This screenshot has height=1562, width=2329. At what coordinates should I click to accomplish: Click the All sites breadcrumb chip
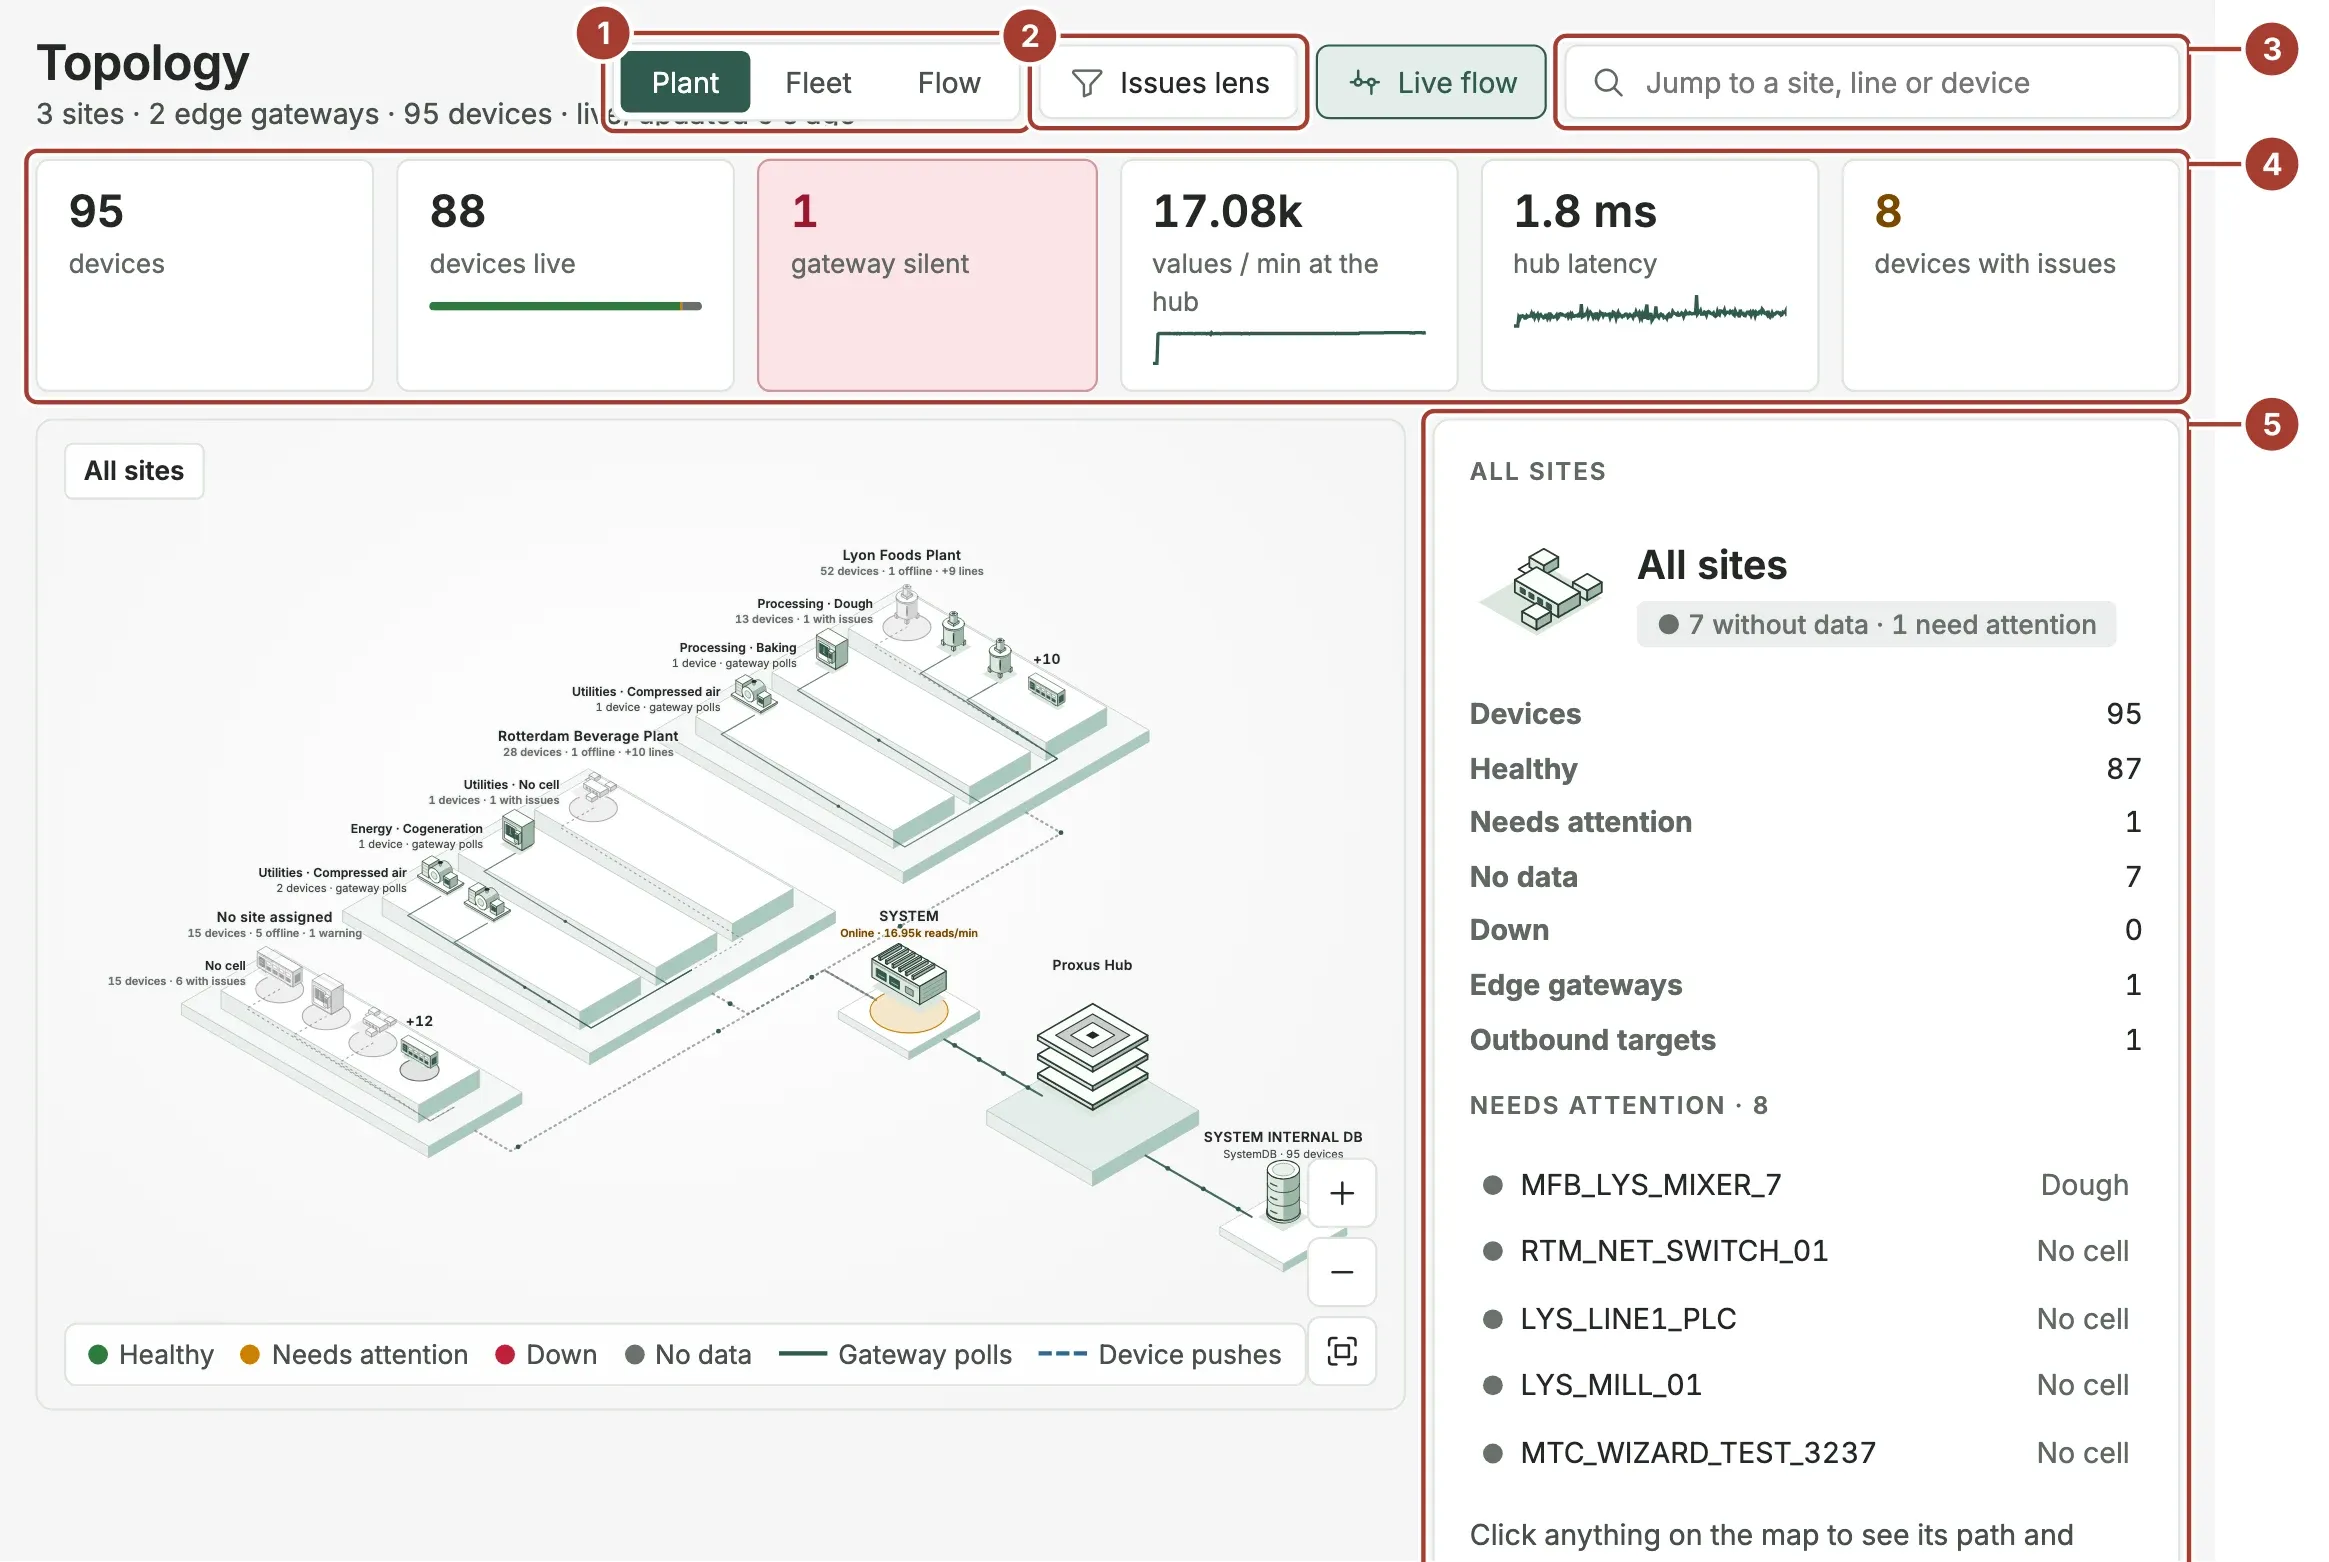134,471
